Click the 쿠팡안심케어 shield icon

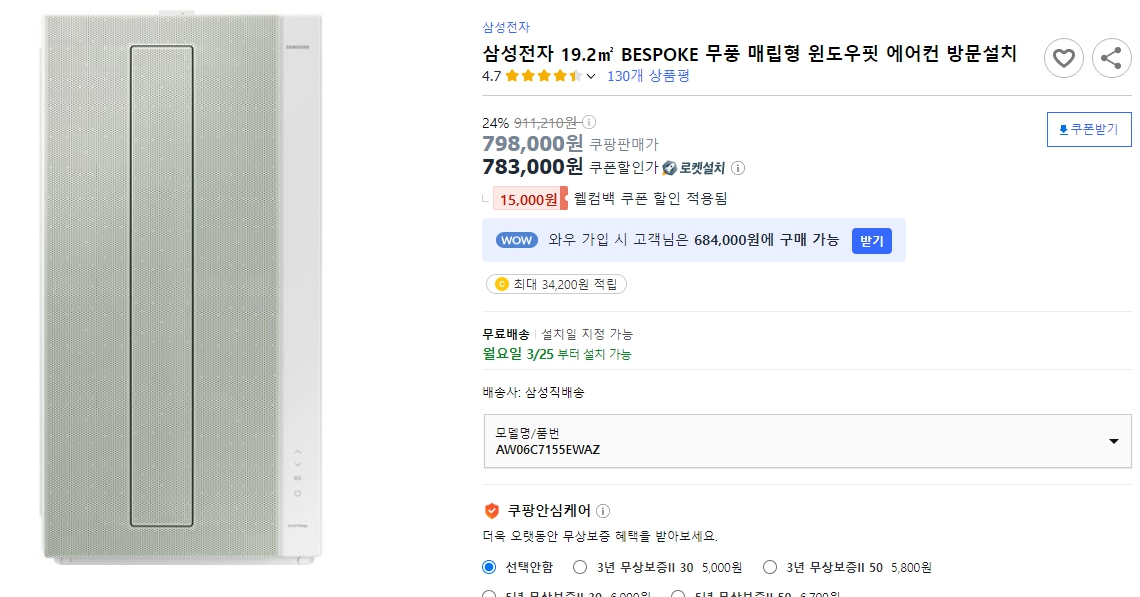tap(491, 509)
